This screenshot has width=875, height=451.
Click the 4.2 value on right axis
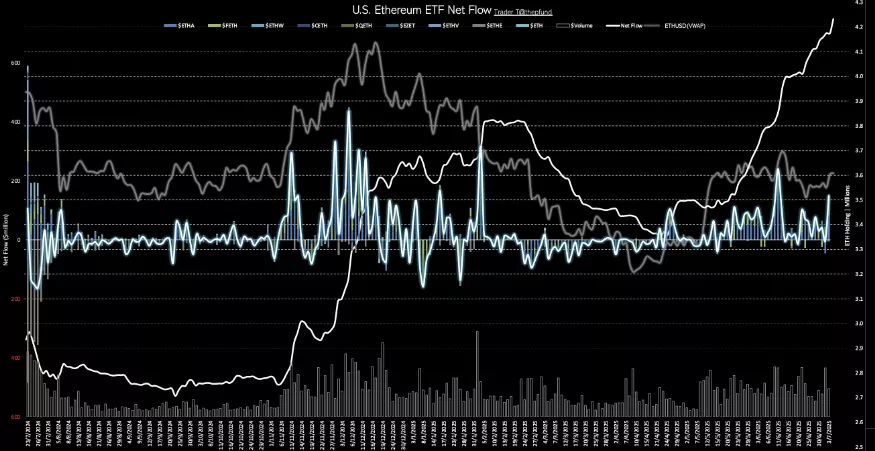tap(859, 27)
